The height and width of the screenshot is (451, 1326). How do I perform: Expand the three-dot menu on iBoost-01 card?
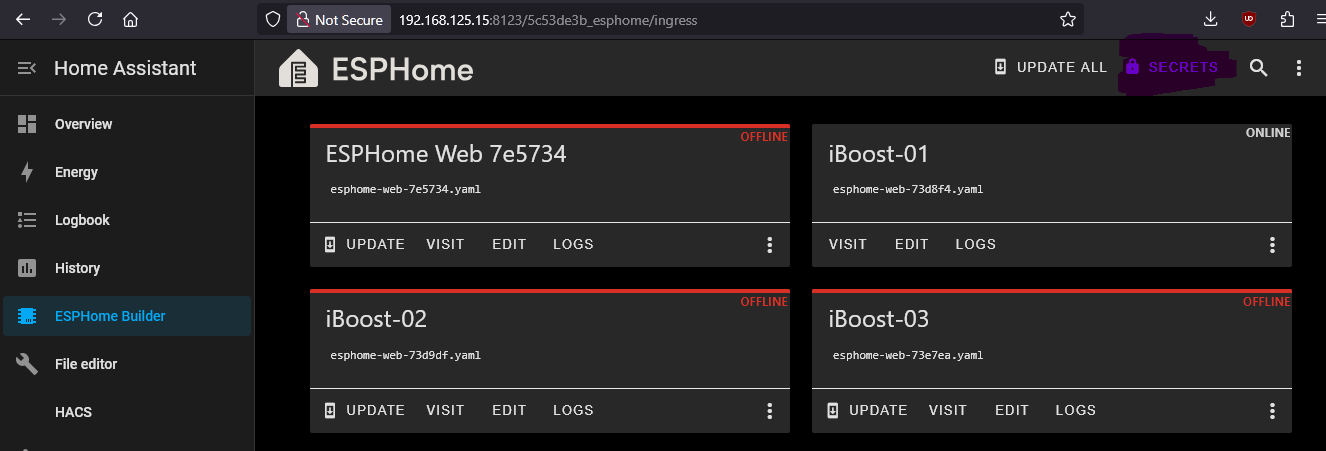[1272, 245]
